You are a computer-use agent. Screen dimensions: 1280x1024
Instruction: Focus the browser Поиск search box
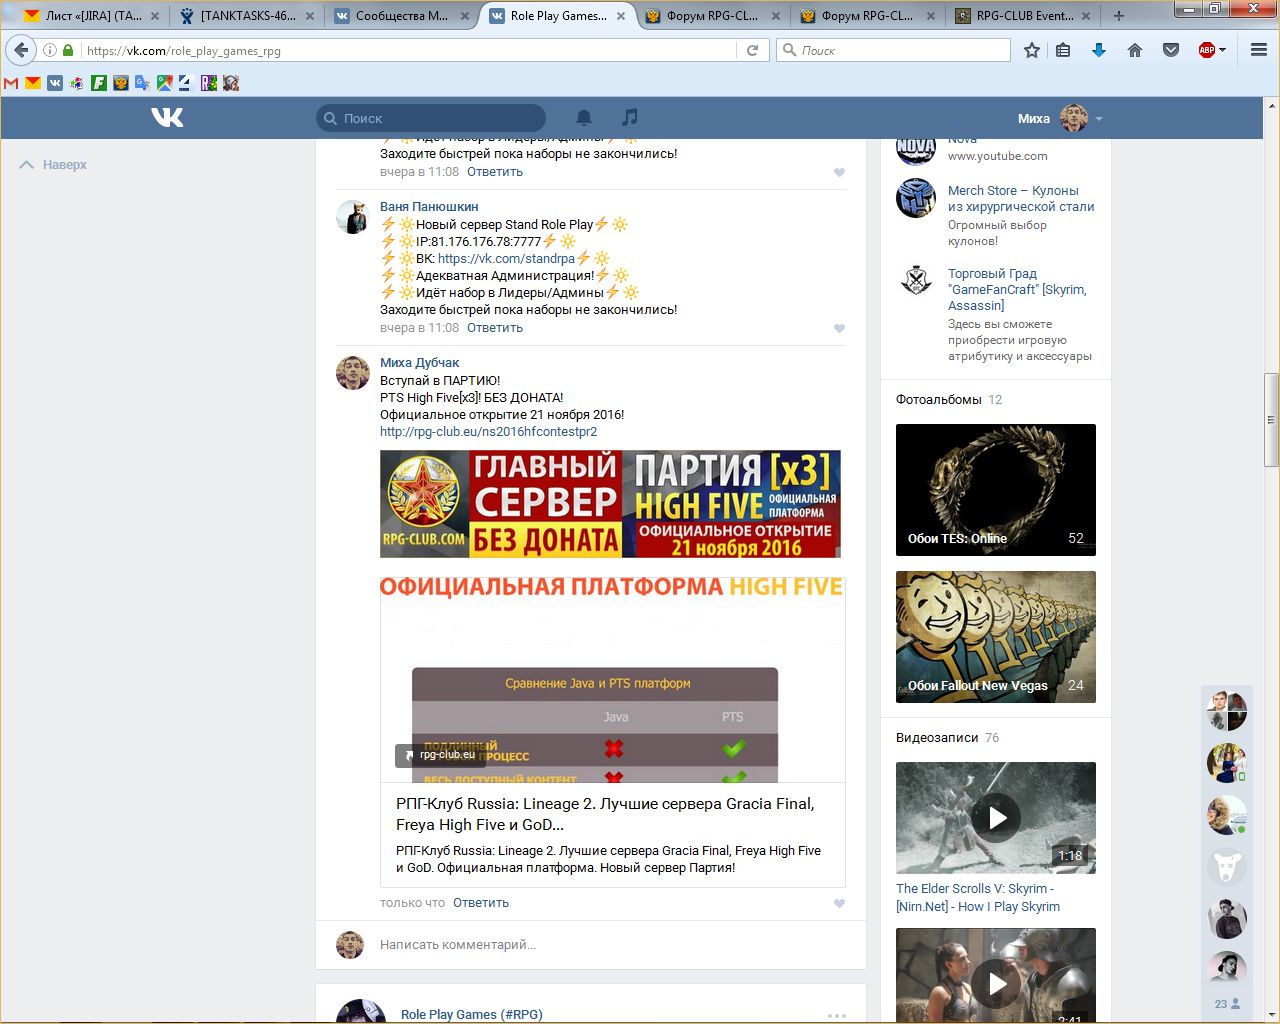(894, 50)
